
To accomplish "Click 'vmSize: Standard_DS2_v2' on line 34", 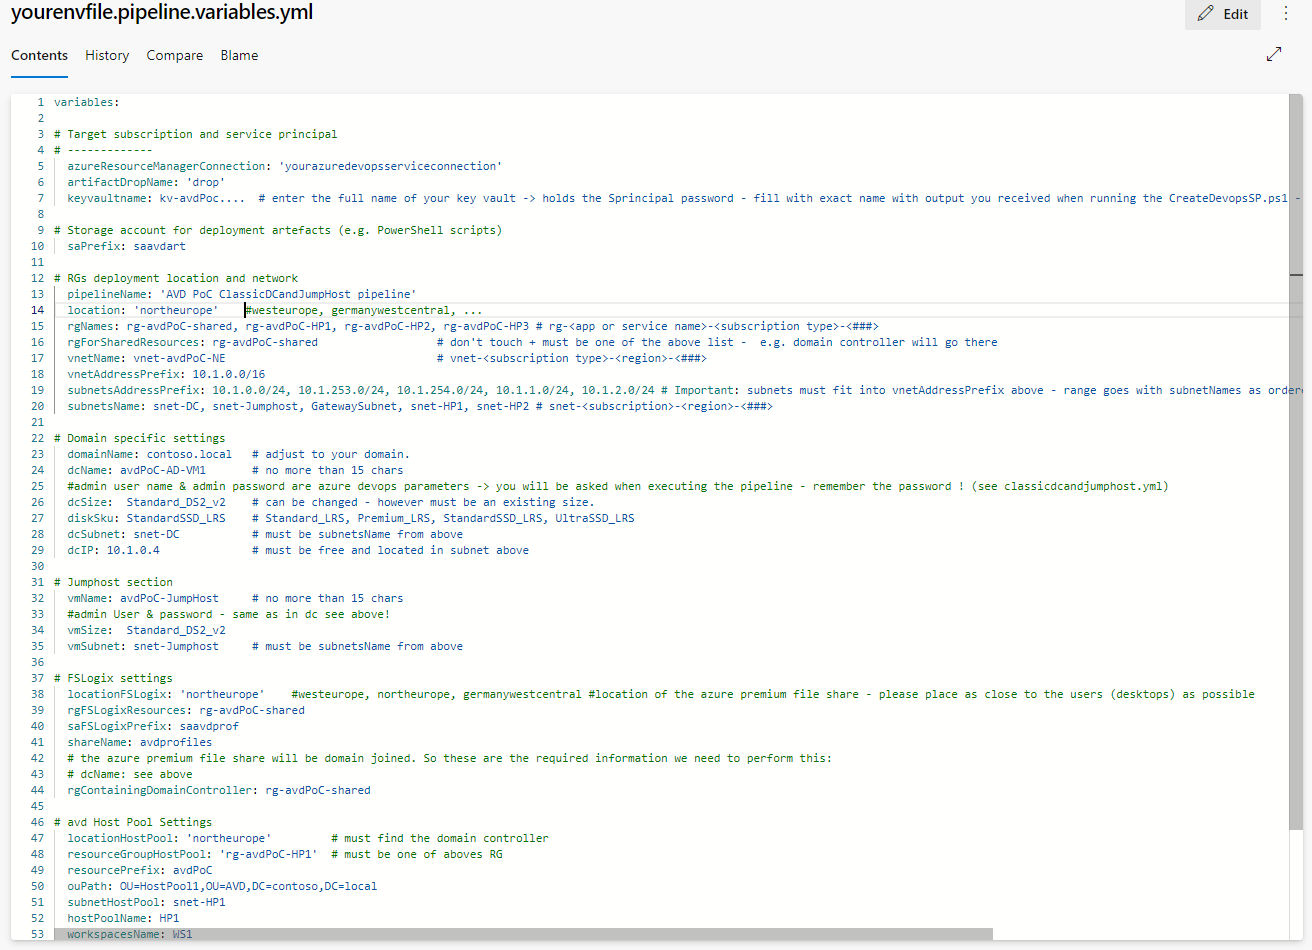I will [x=147, y=630].
